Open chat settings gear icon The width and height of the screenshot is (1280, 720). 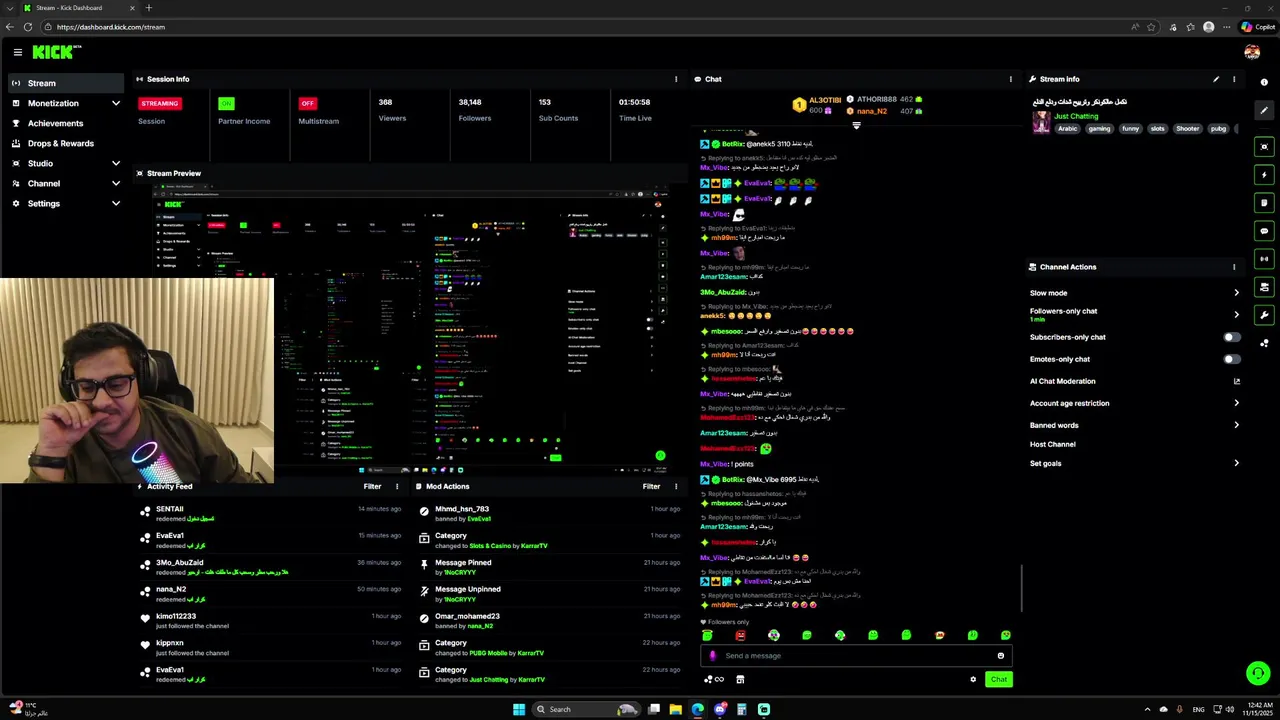point(973,680)
